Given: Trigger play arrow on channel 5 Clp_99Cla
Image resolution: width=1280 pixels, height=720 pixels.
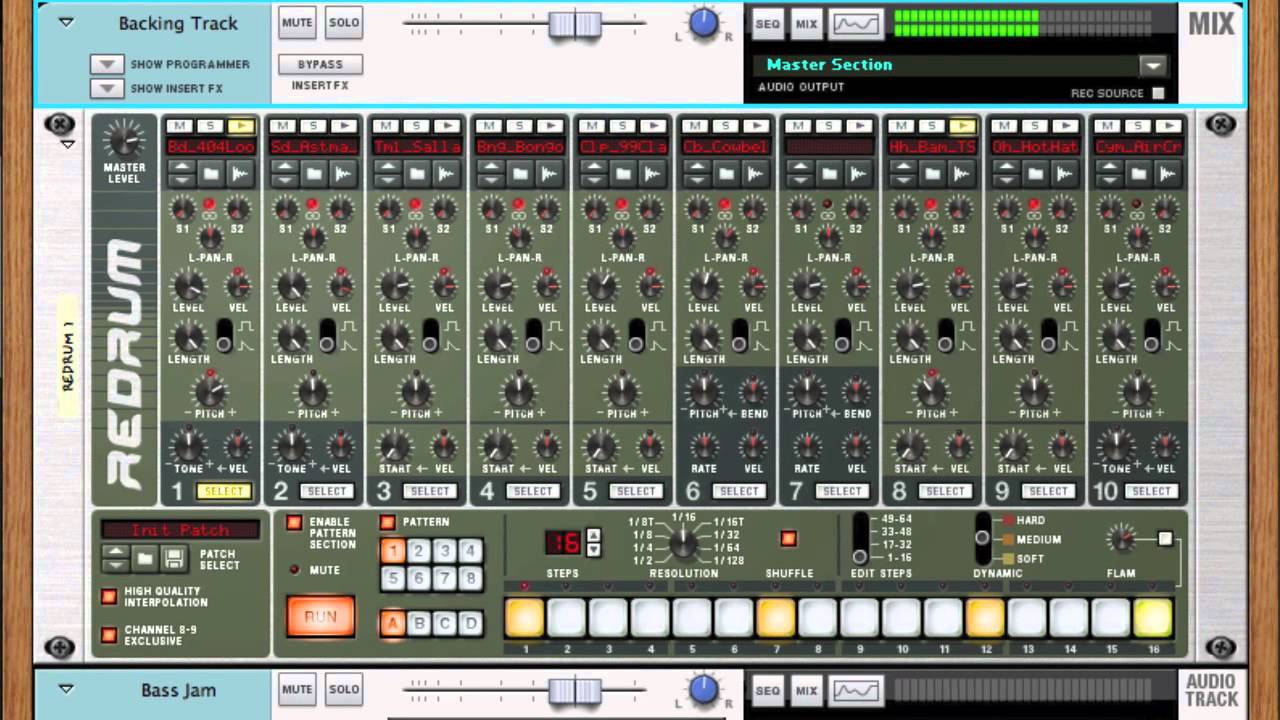Looking at the screenshot, I should pos(653,126).
